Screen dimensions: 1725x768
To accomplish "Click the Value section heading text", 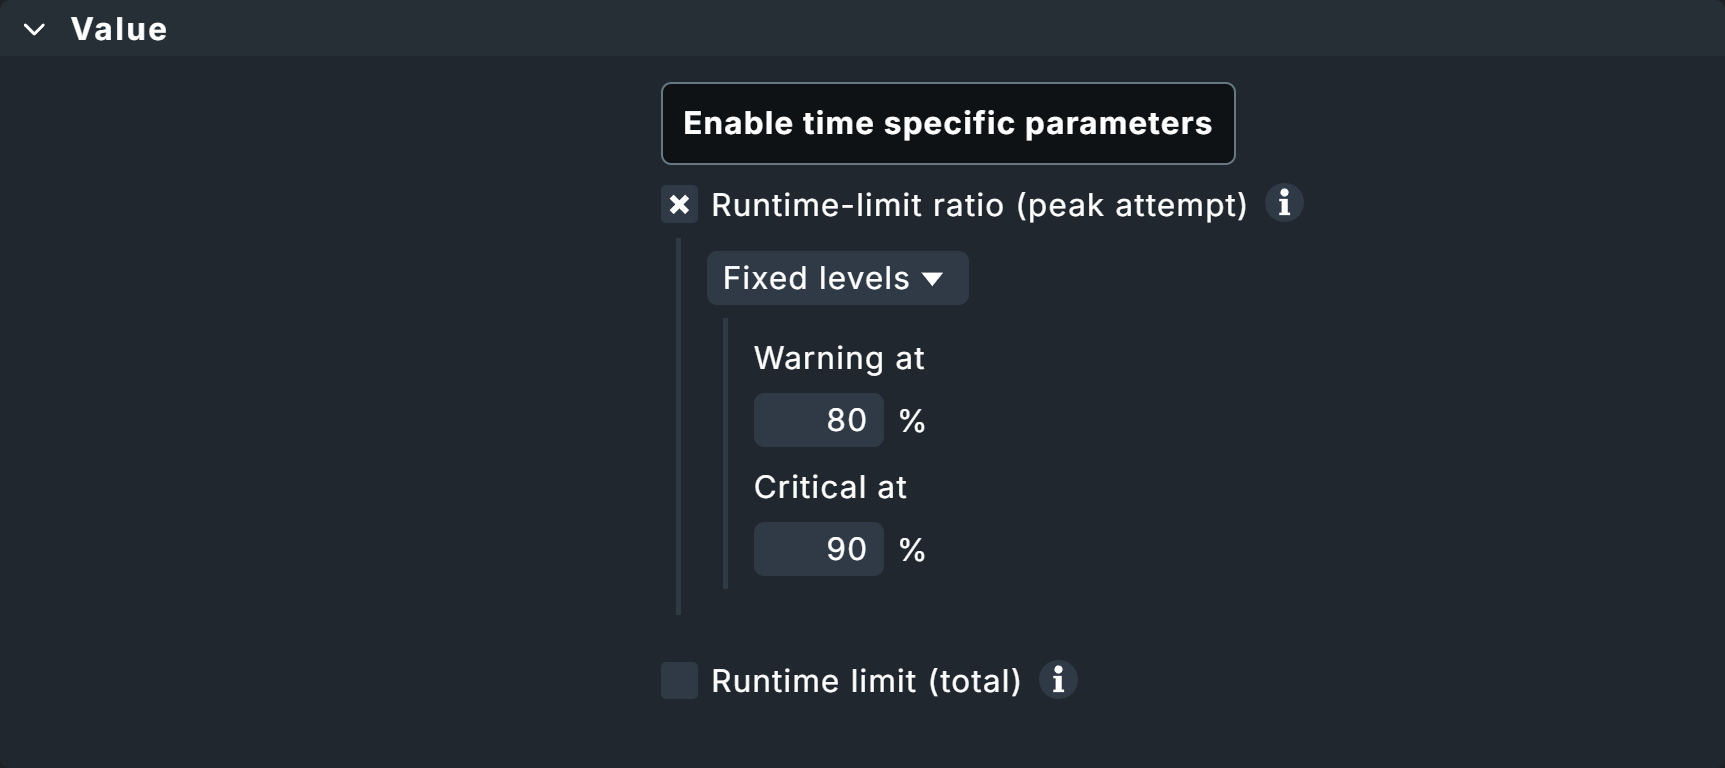I will [119, 30].
